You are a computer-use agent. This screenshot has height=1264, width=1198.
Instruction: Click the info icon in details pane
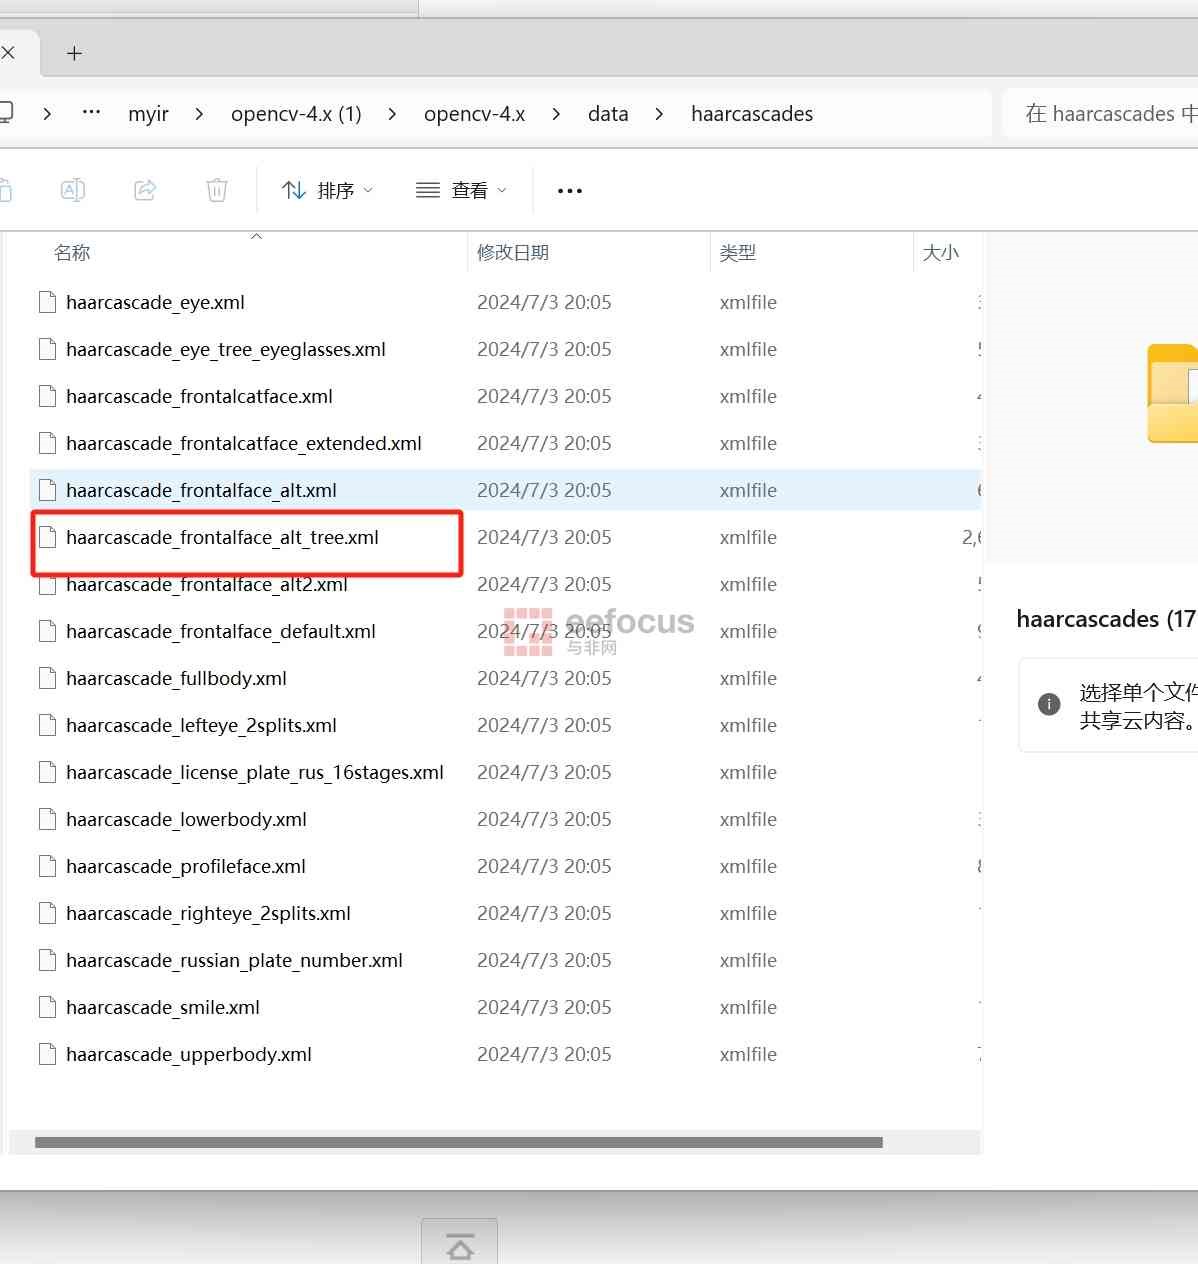tap(1049, 704)
